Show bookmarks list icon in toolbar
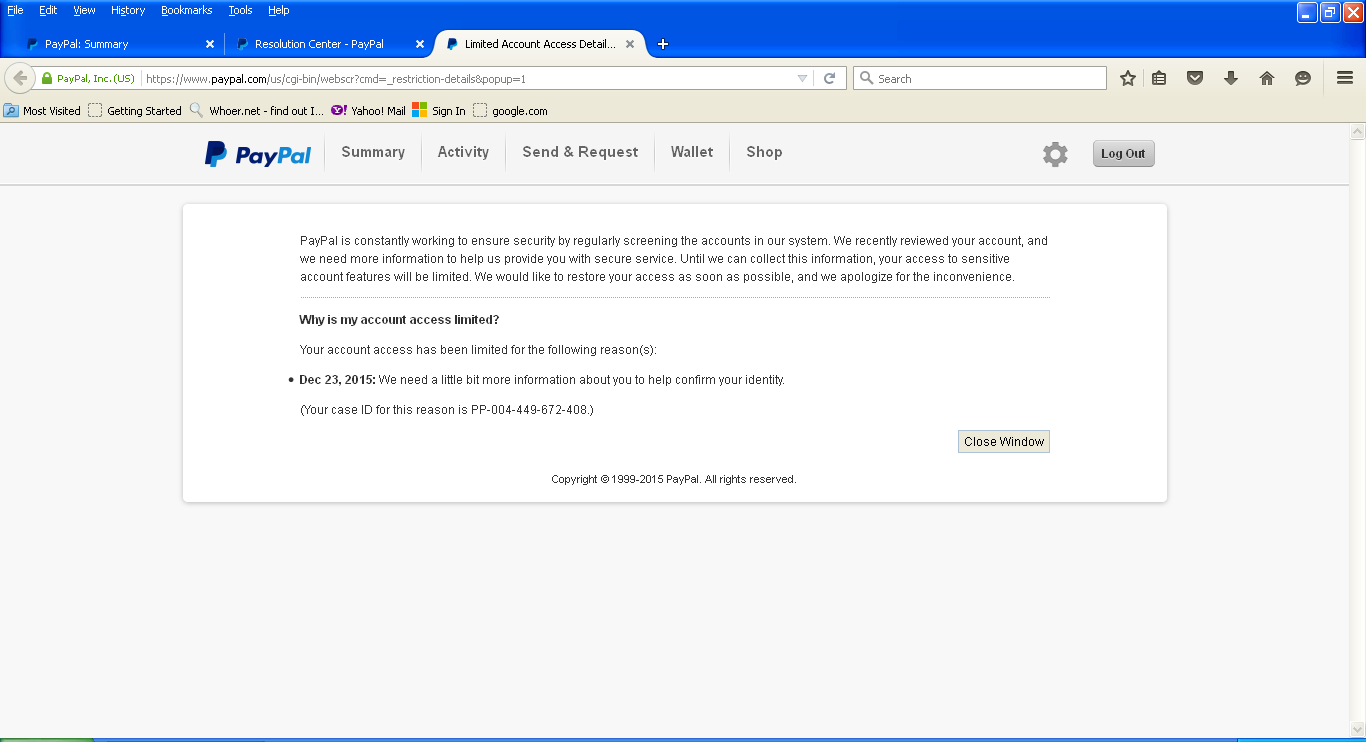 (1159, 78)
